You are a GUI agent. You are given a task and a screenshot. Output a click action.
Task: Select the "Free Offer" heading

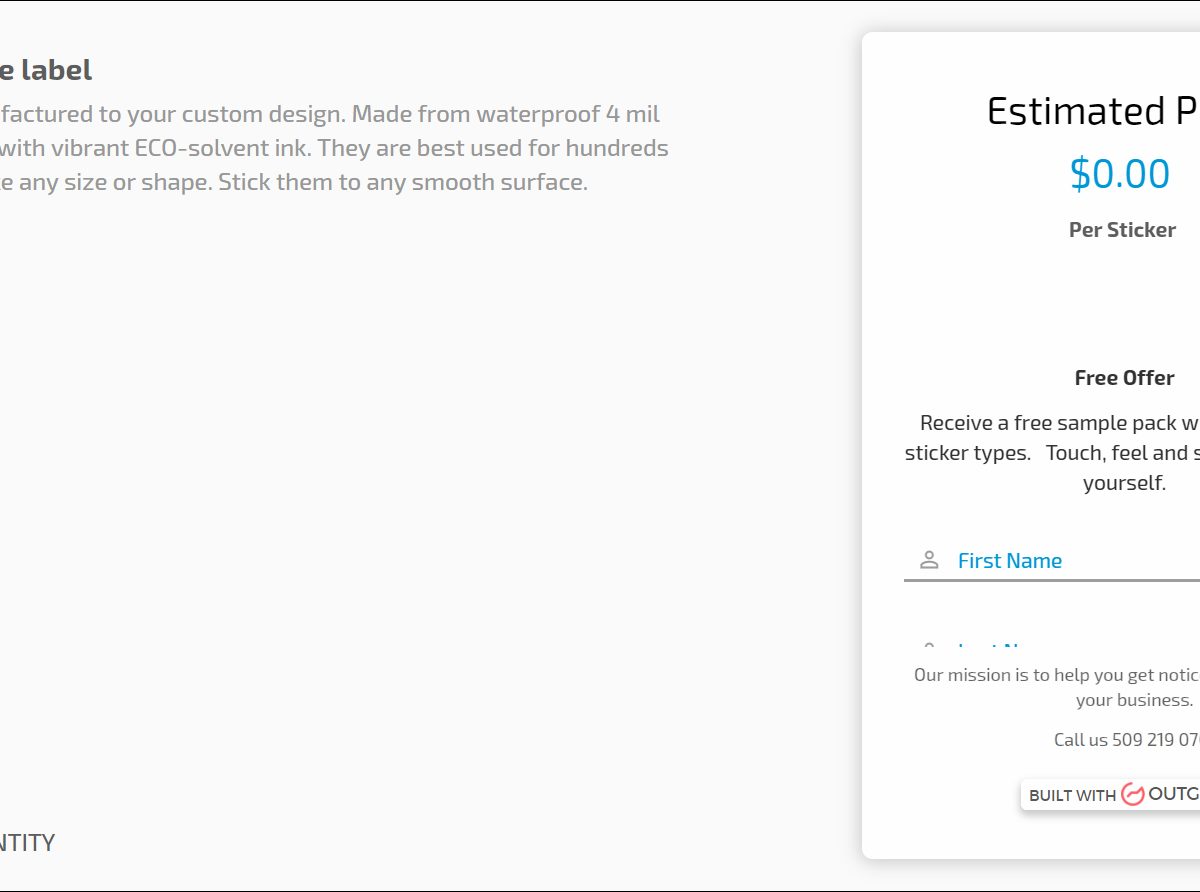tap(1124, 378)
